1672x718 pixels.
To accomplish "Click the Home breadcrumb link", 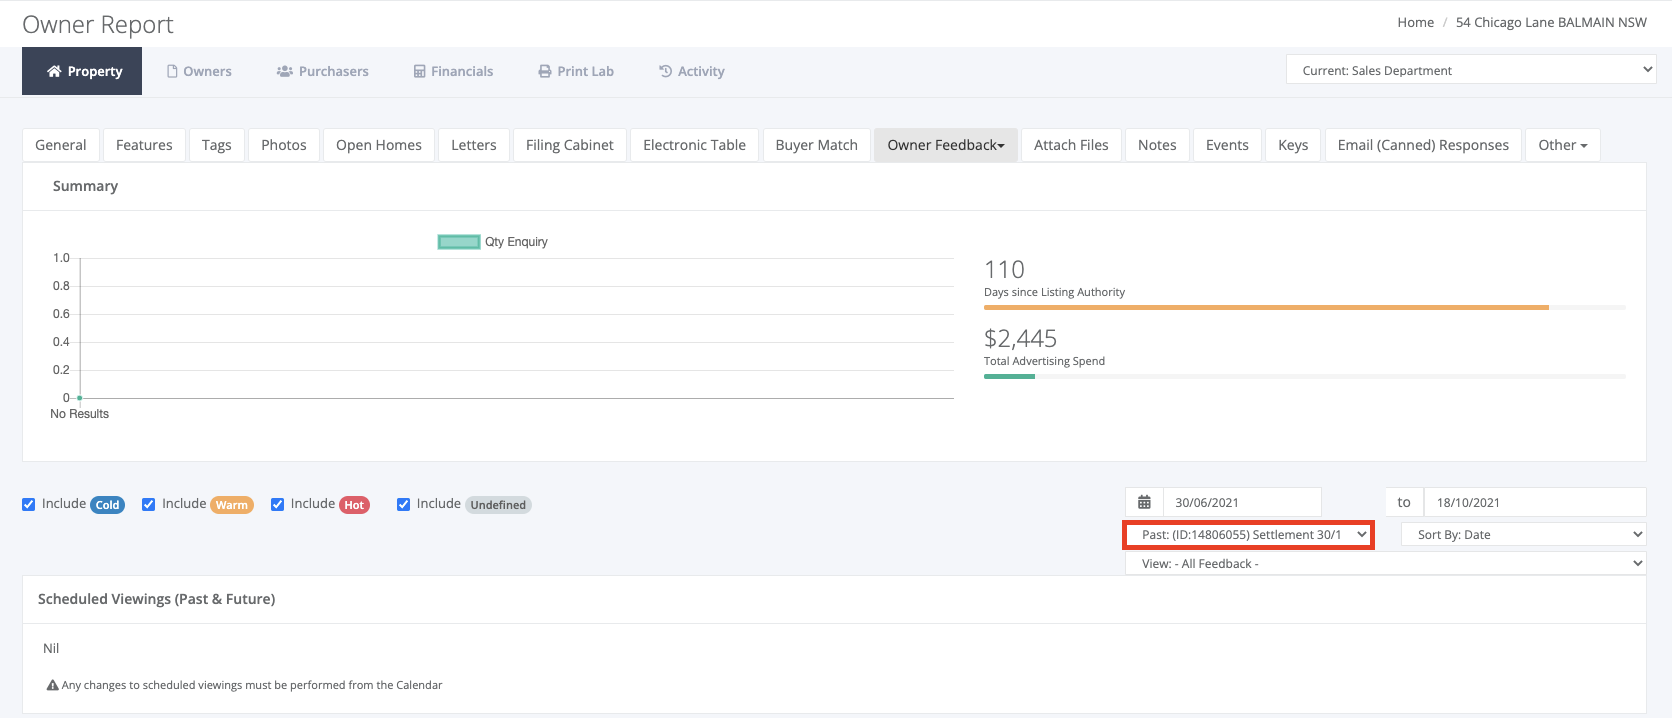I will click(1415, 22).
